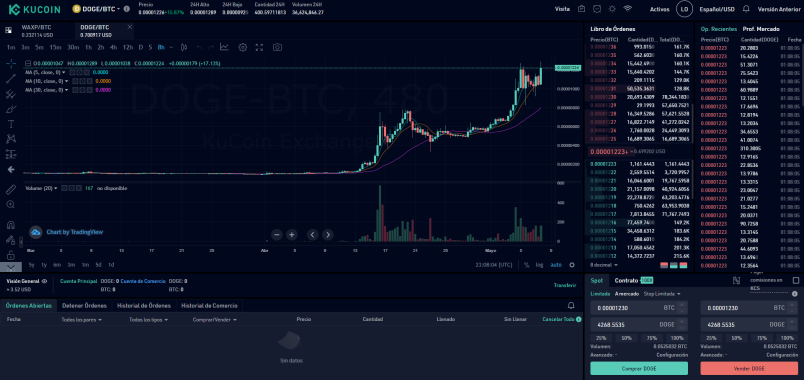Select the ruler measure tool

click(x=11, y=189)
